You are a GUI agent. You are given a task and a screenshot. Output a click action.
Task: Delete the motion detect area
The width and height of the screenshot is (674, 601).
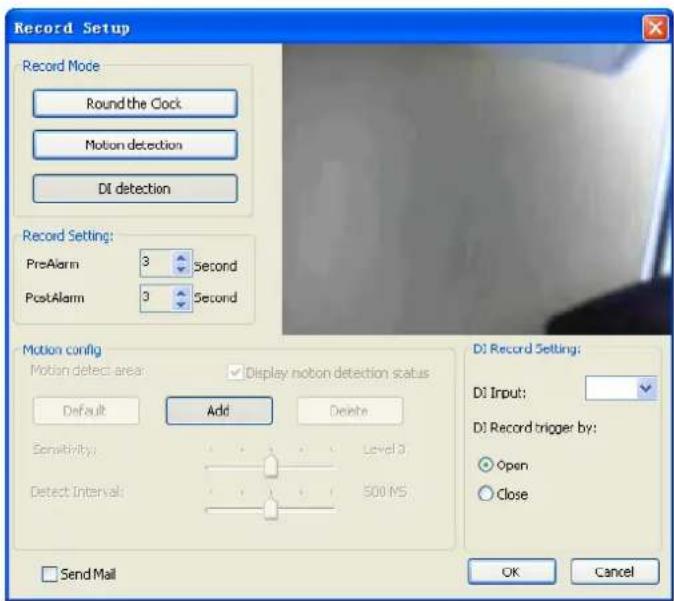pyautogui.click(x=350, y=411)
